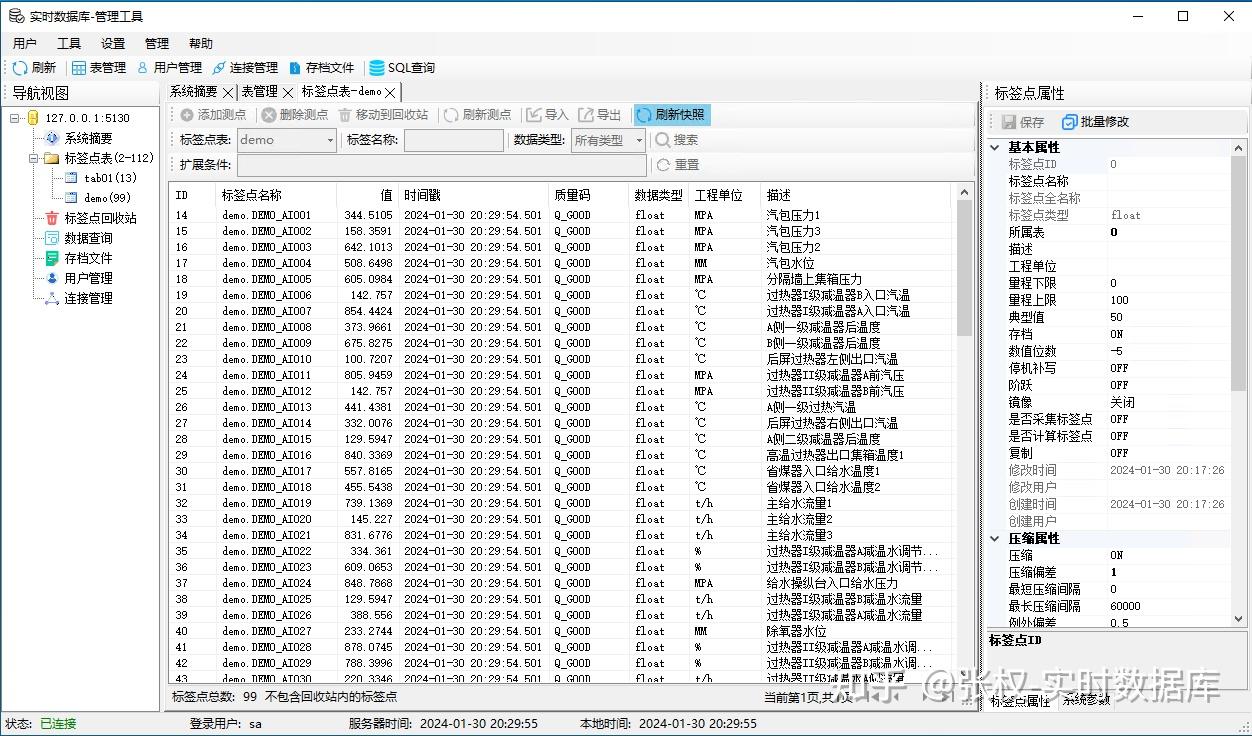Click 刷新测点 refresh points icon
1252x736 pixels.
[452, 115]
